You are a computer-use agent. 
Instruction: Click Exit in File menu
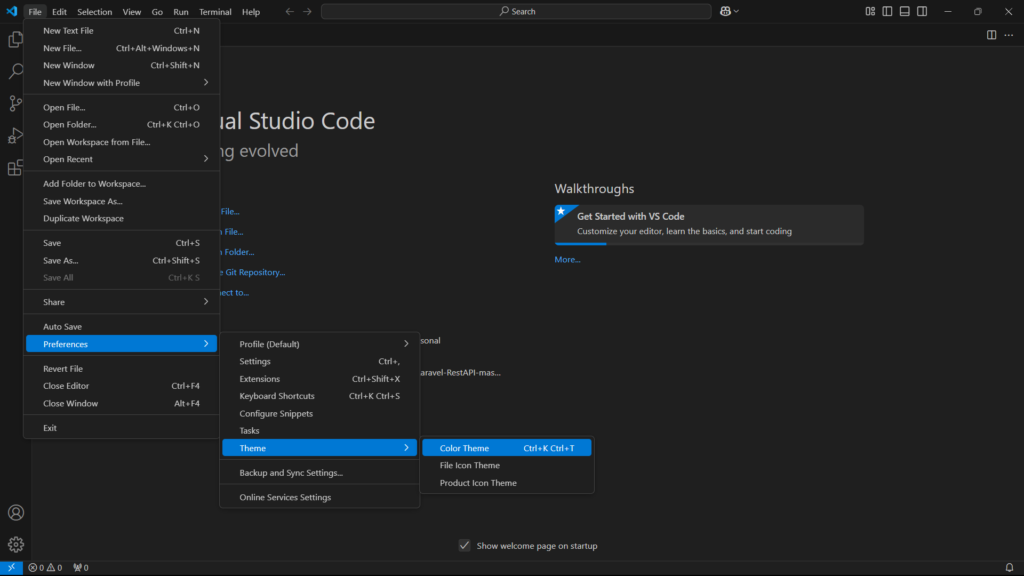pos(121,428)
